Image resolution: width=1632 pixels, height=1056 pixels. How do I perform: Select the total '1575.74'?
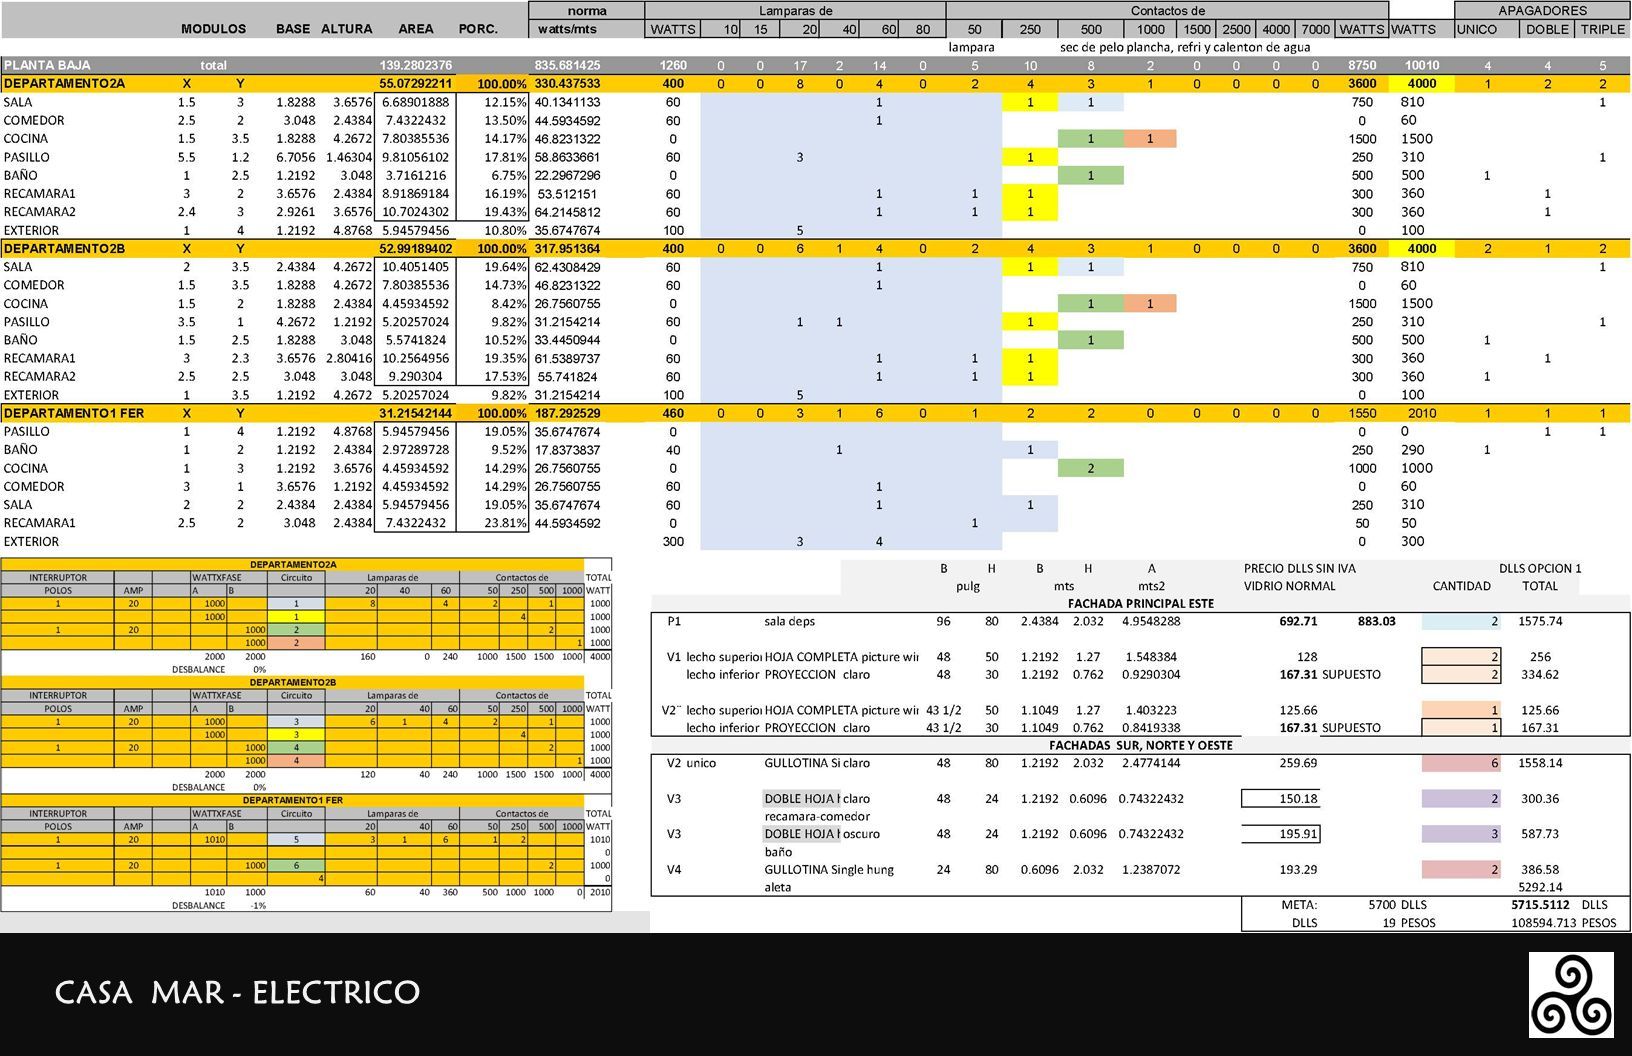pos(1540,621)
